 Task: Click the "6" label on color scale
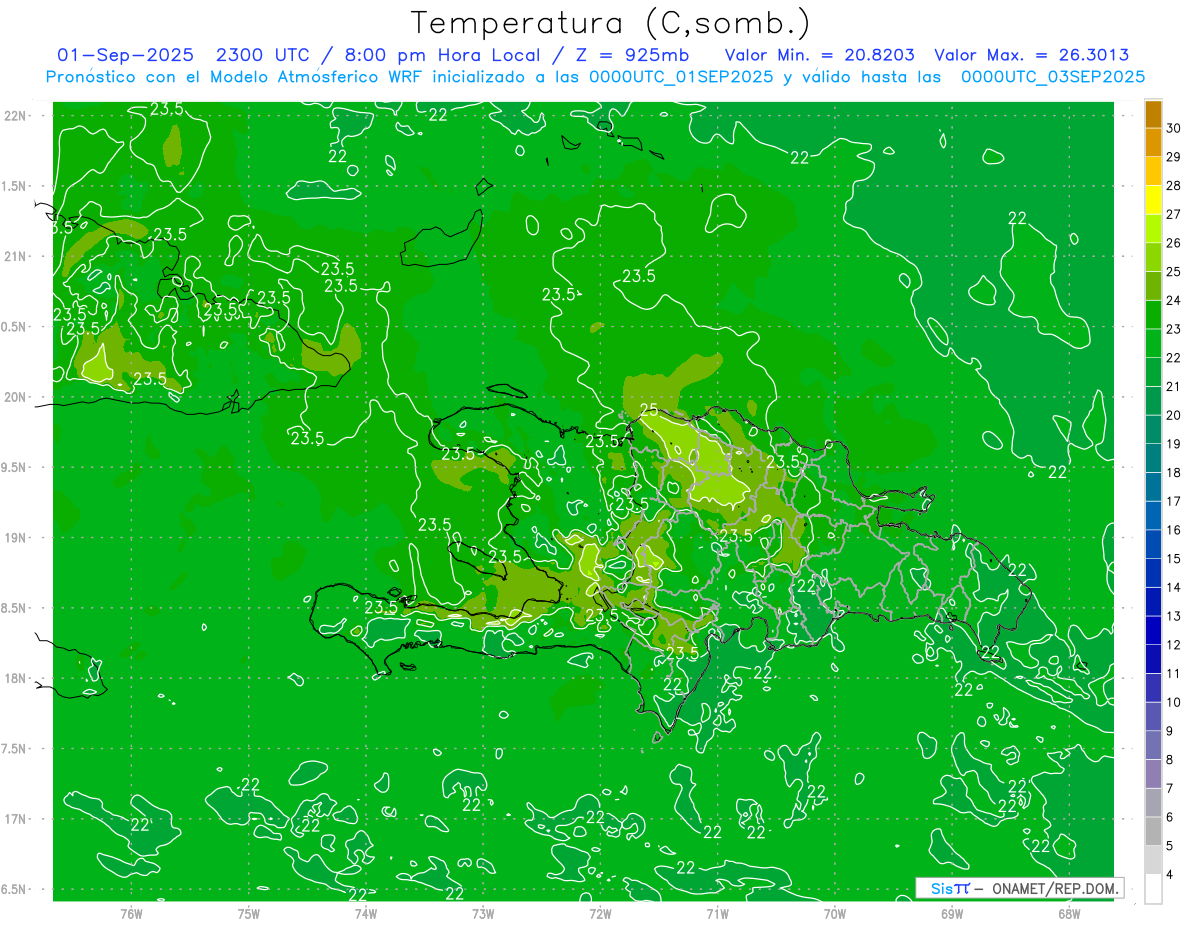(x=1170, y=817)
